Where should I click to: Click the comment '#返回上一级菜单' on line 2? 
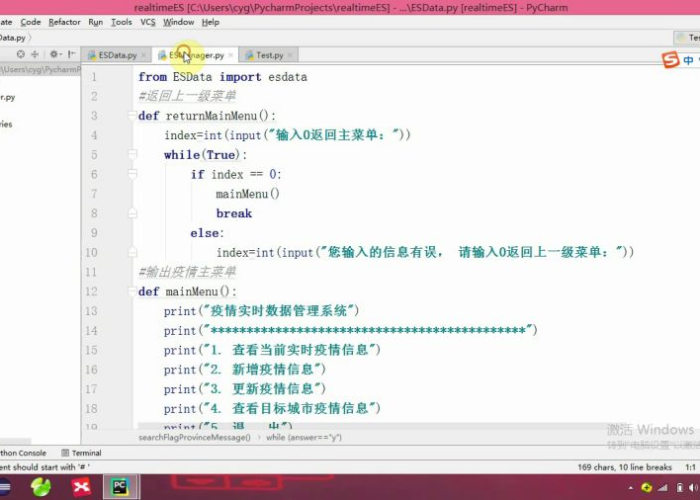coord(187,96)
